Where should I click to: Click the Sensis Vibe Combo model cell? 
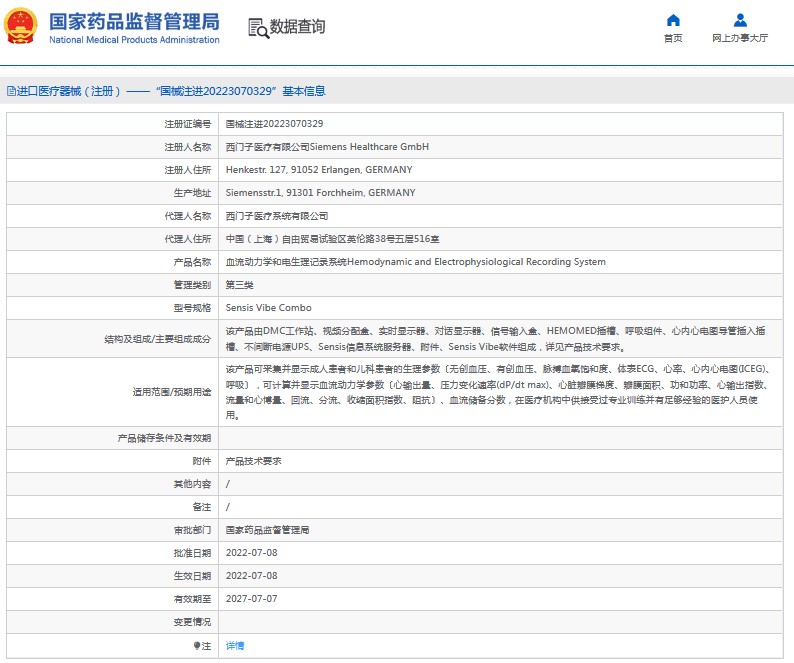(x=268, y=308)
